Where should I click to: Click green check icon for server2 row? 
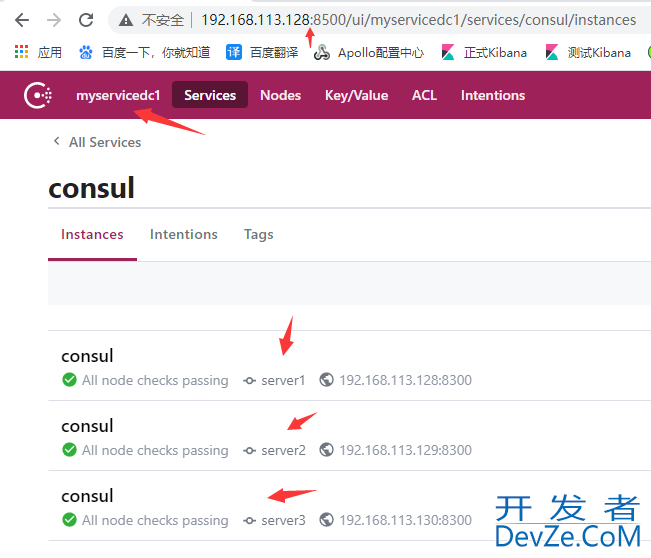69,450
